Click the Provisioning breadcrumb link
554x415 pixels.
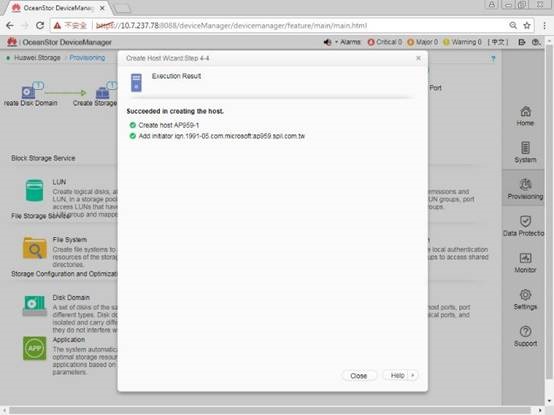coord(87,58)
